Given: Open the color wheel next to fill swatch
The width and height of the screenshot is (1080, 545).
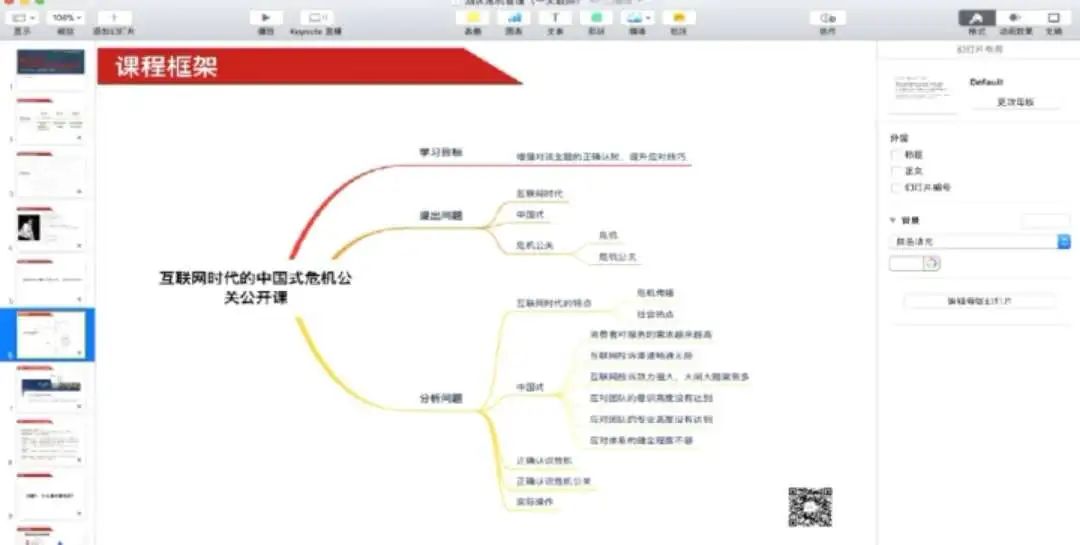Looking at the screenshot, I should (x=932, y=263).
